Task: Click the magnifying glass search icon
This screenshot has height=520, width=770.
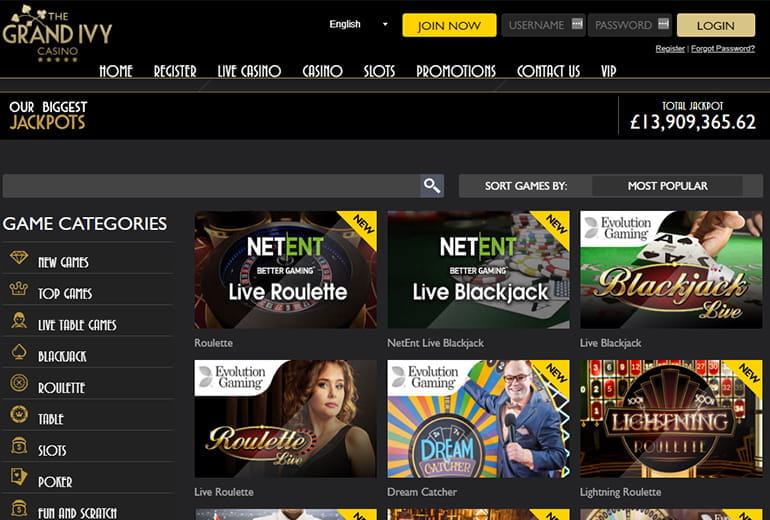Action: pos(432,186)
